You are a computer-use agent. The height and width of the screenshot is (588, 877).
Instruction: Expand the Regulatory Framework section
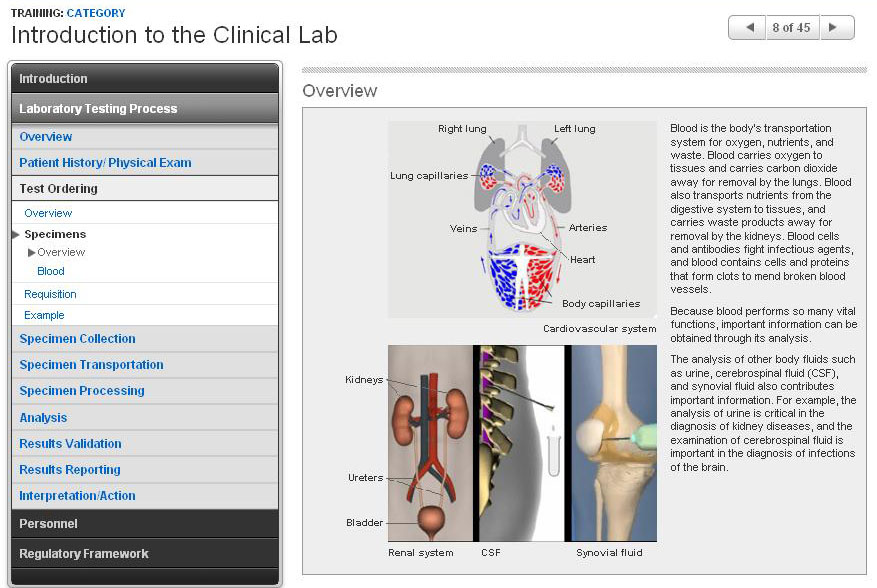[84, 554]
